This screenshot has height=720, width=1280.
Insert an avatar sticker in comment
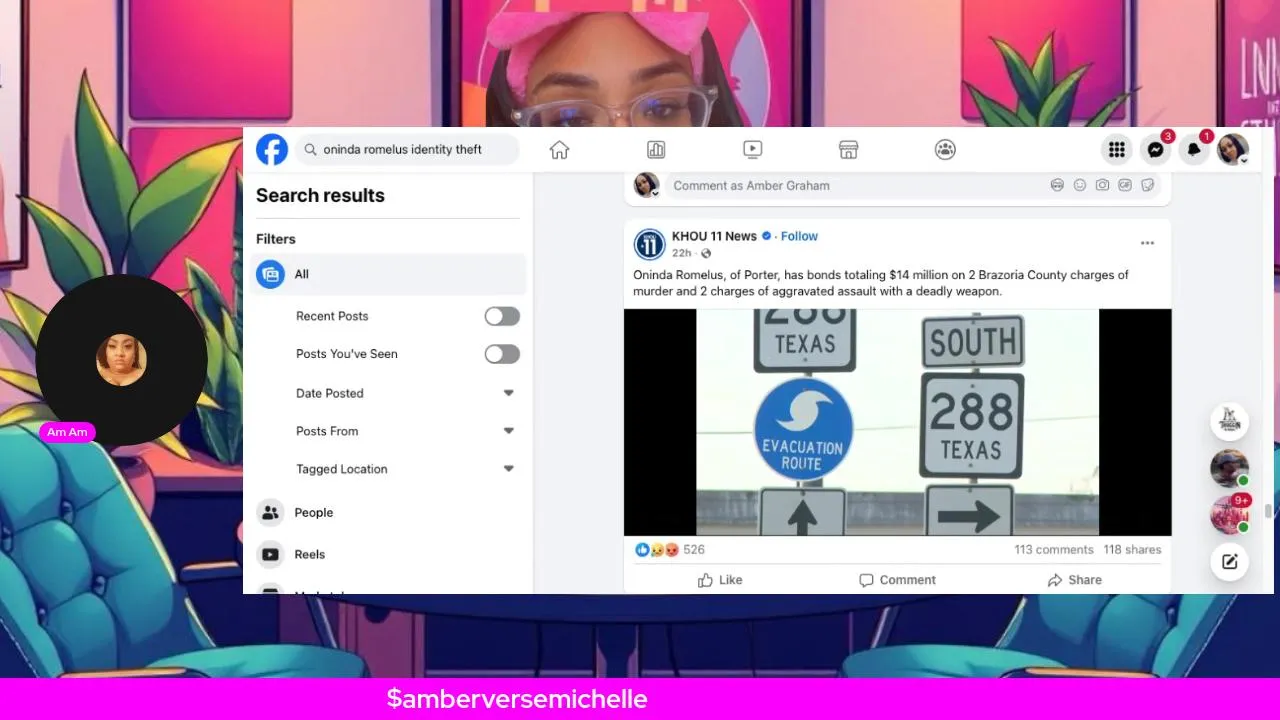click(x=1057, y=185)
